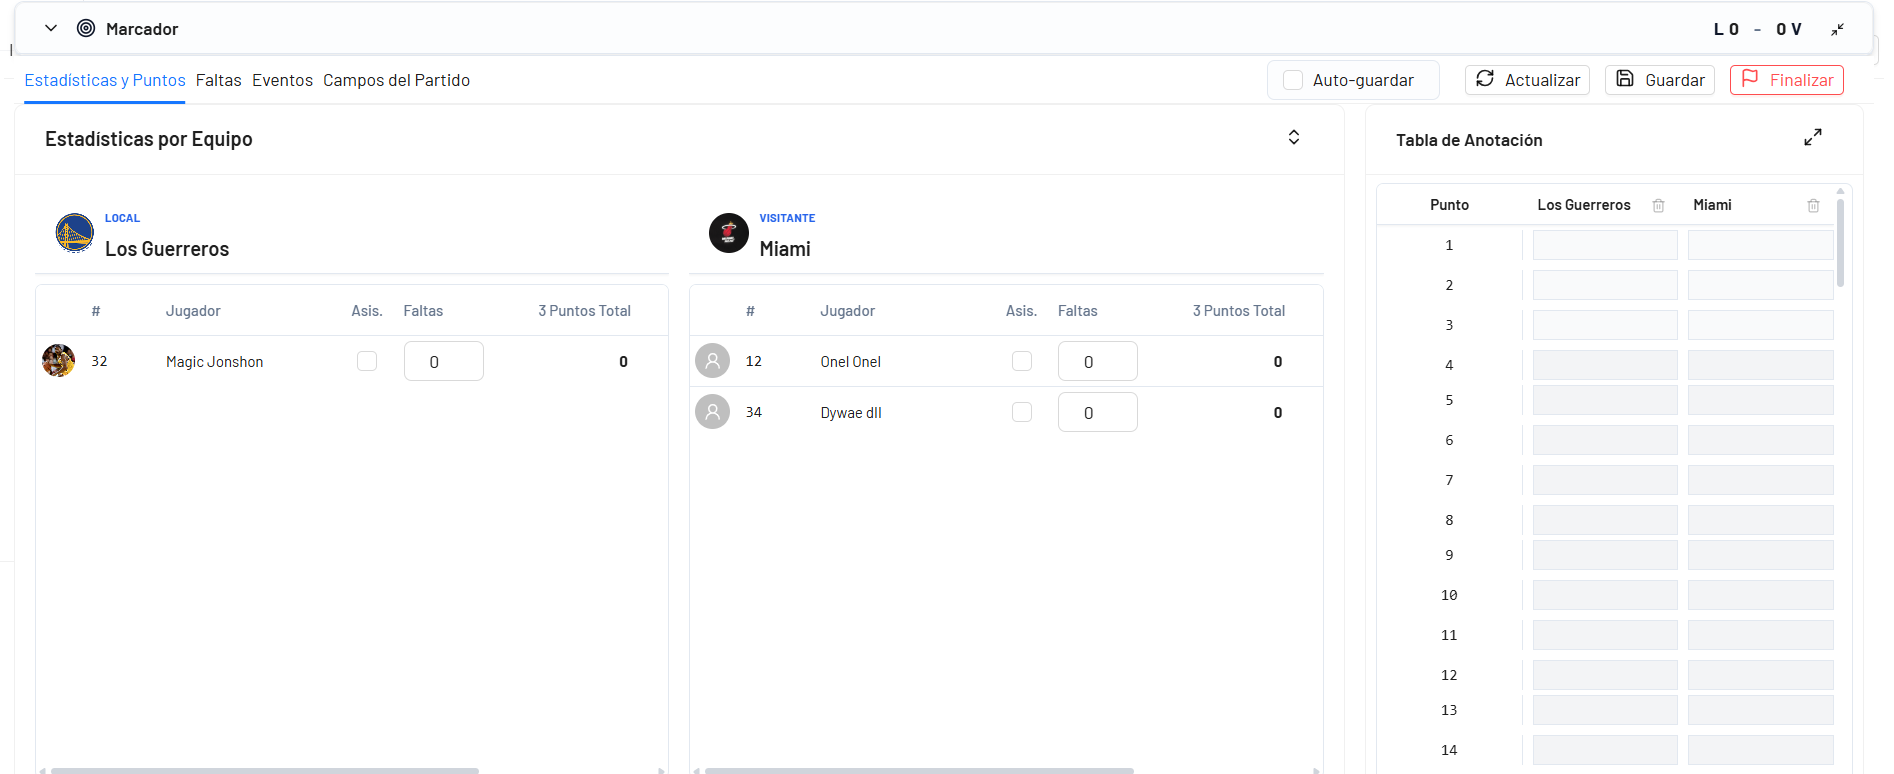The width and height of the screenshot is (1894, 774).
Task: Click the Los Guerreros cell for point 1
Action: (x=1605, y=245)
